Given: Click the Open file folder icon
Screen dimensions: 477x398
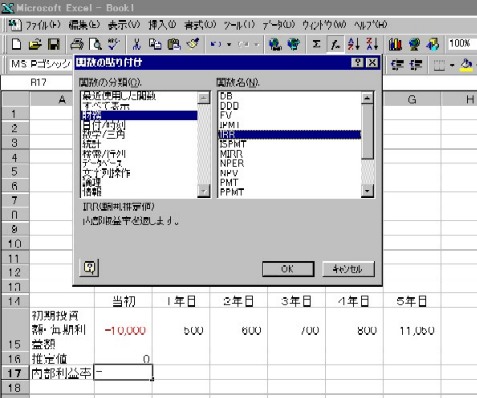Looking at the screenshot, I should pos(35,44).
